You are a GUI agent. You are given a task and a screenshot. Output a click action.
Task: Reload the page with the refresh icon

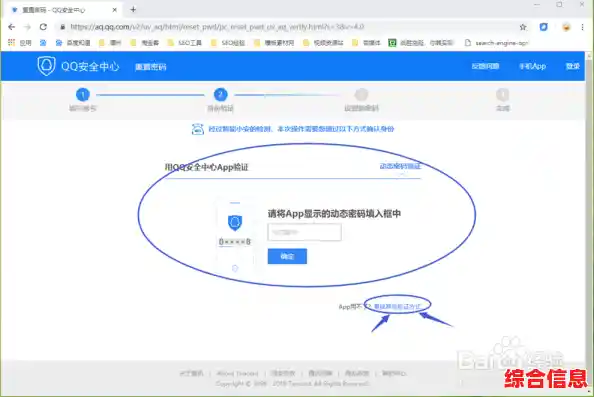[43, 27]
